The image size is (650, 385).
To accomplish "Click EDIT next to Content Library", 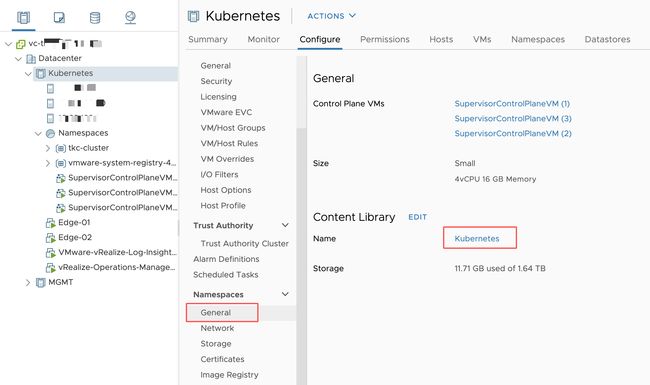I will point(417,217).
